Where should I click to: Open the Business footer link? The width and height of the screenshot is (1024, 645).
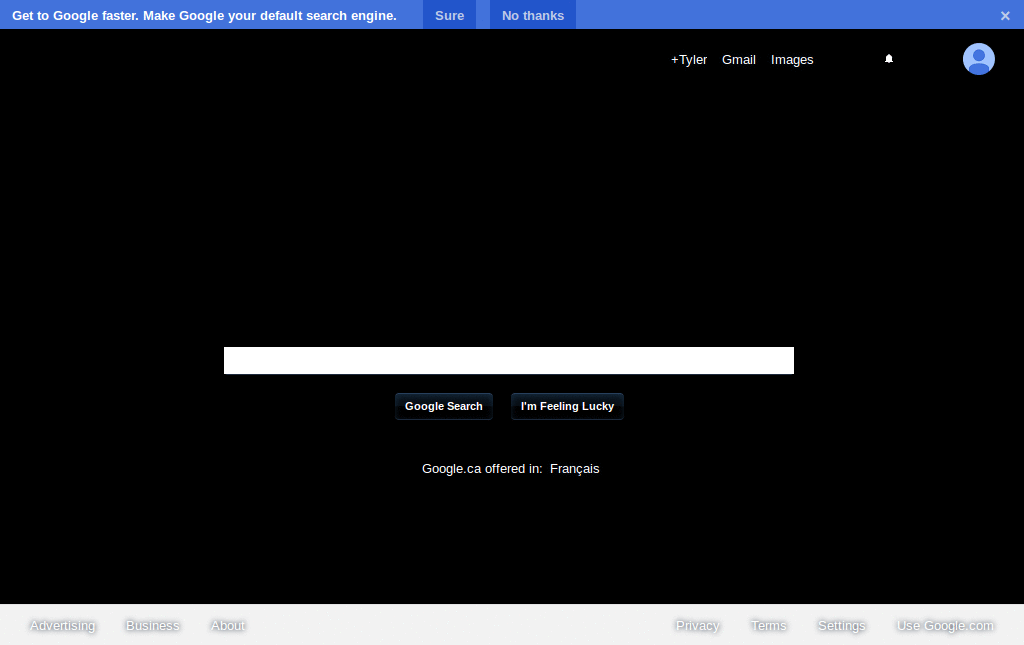coord(152,625)
